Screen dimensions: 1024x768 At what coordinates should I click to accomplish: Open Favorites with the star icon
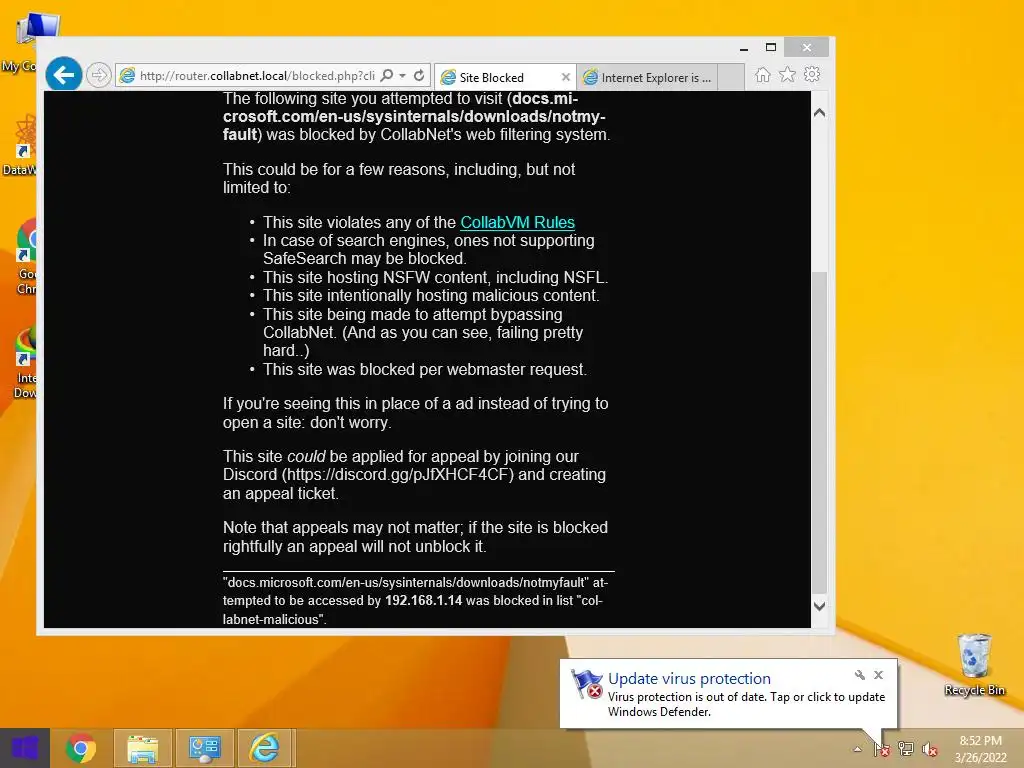(788, 74)
